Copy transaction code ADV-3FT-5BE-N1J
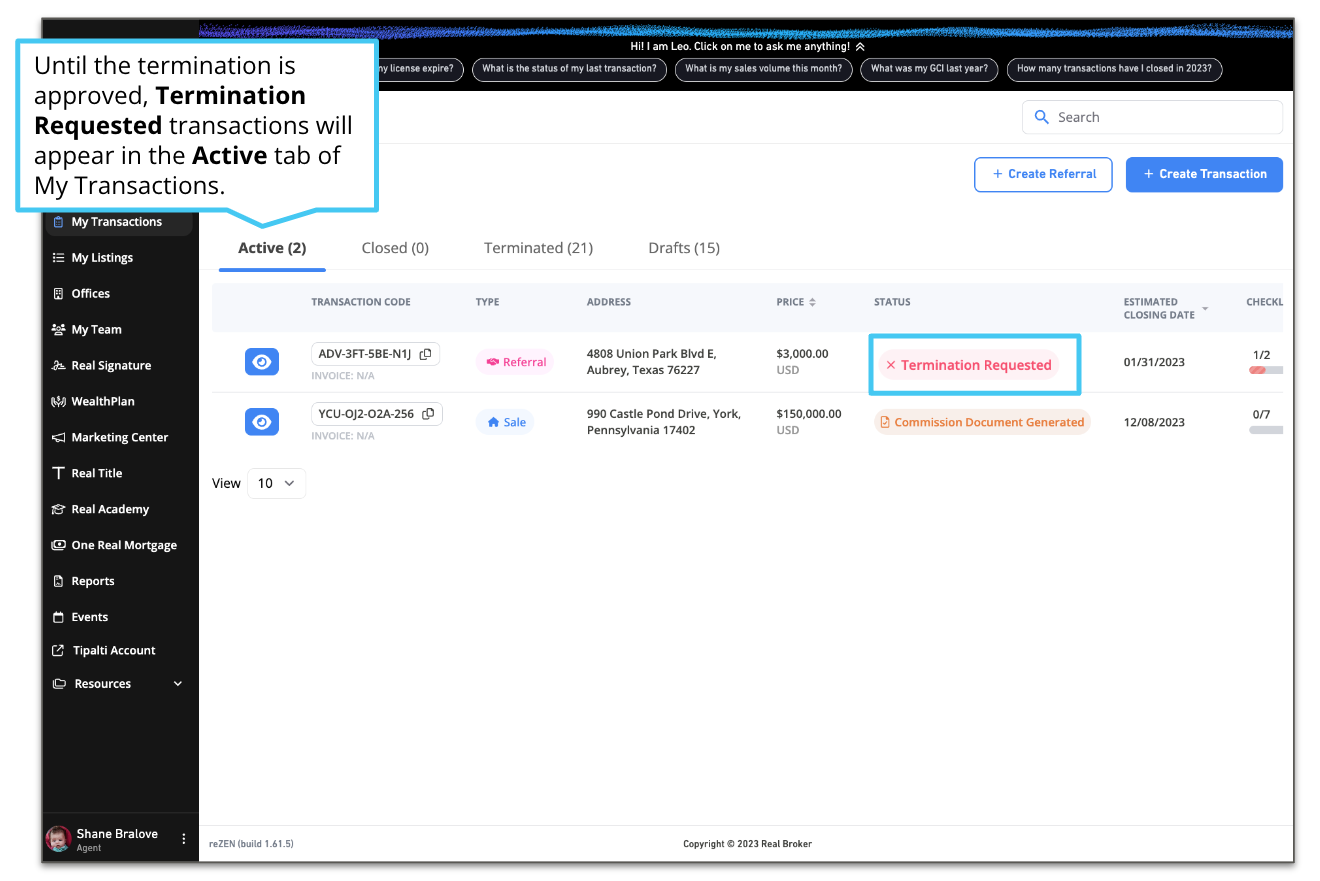This screenshot has height=881, width=1320. click(425, 353)
